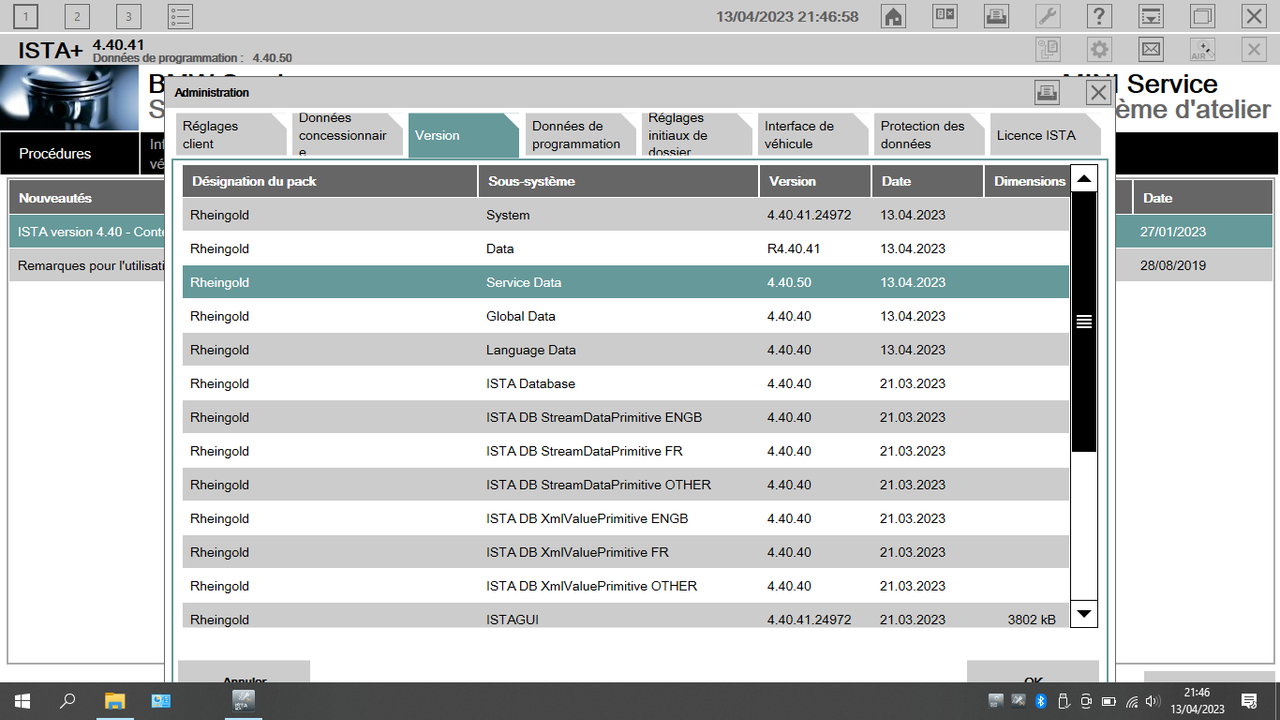Select the ISTA Database row

[x=626, y=383]
